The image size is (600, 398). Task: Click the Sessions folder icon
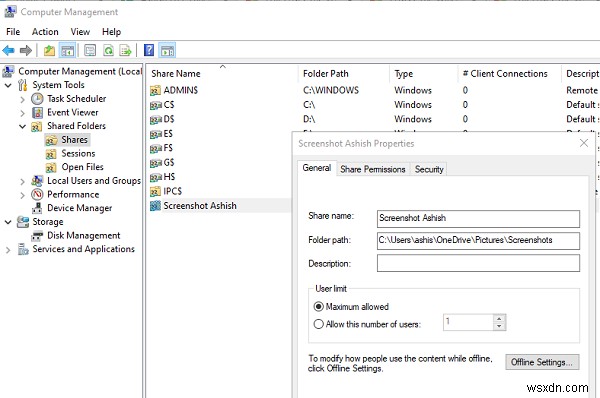tap(51, 154)
